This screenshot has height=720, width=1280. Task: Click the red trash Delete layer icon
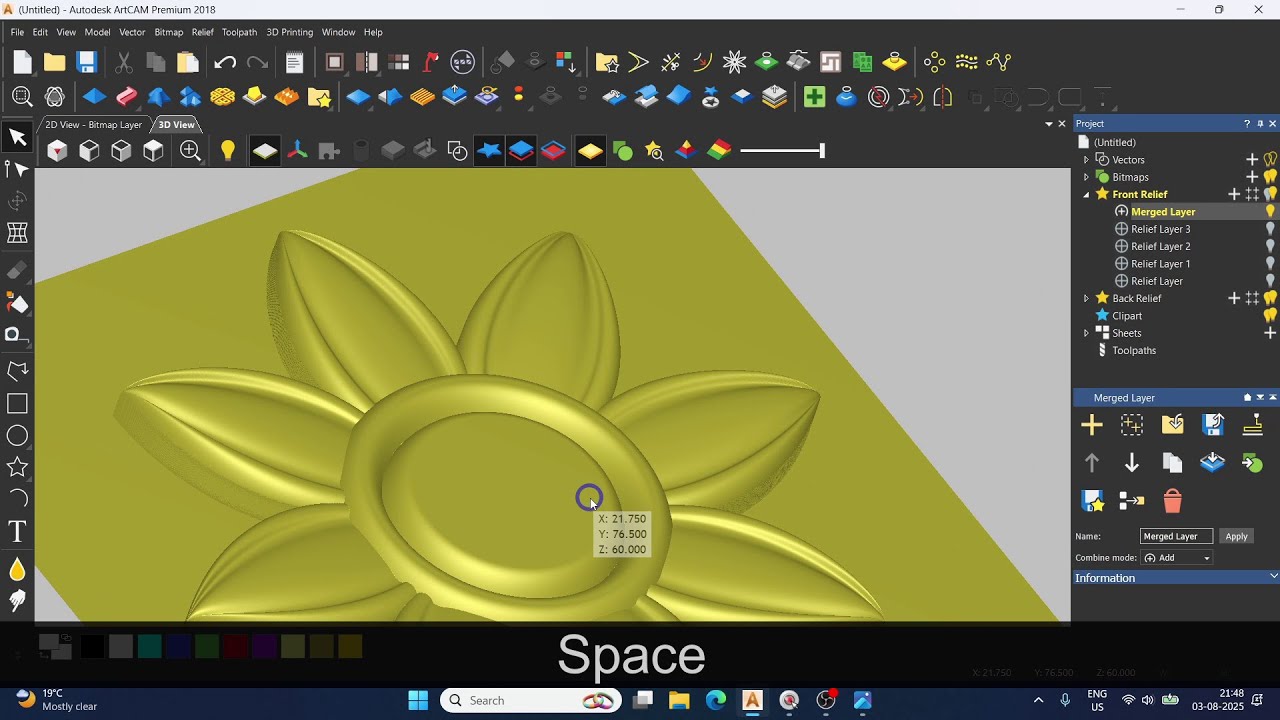(1172, 500)
